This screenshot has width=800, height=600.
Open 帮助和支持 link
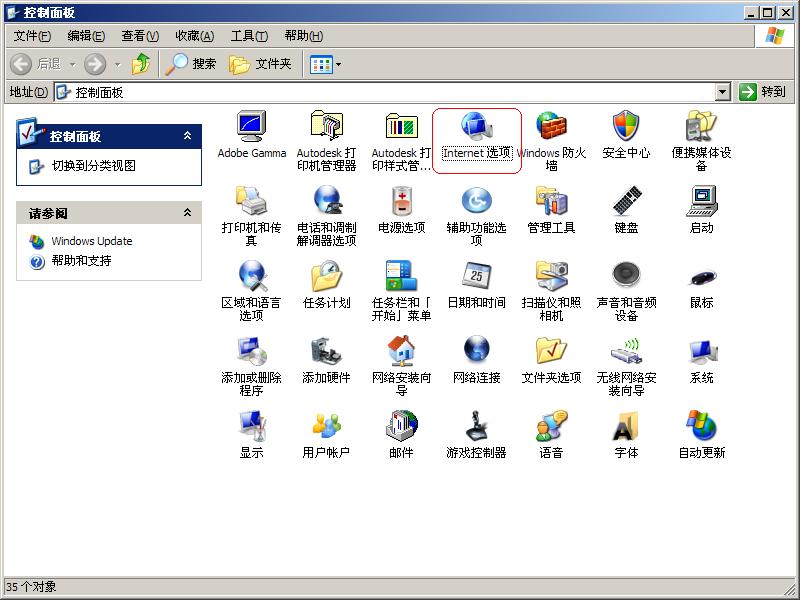click(82, 261)
